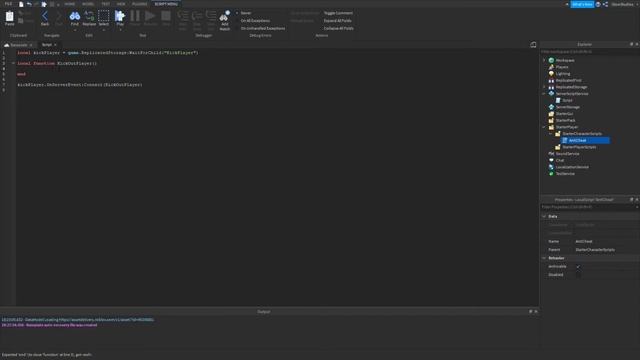The image size is (640, 360).
Task: Close the Script editor tab
Action: [x=56, y=45]
